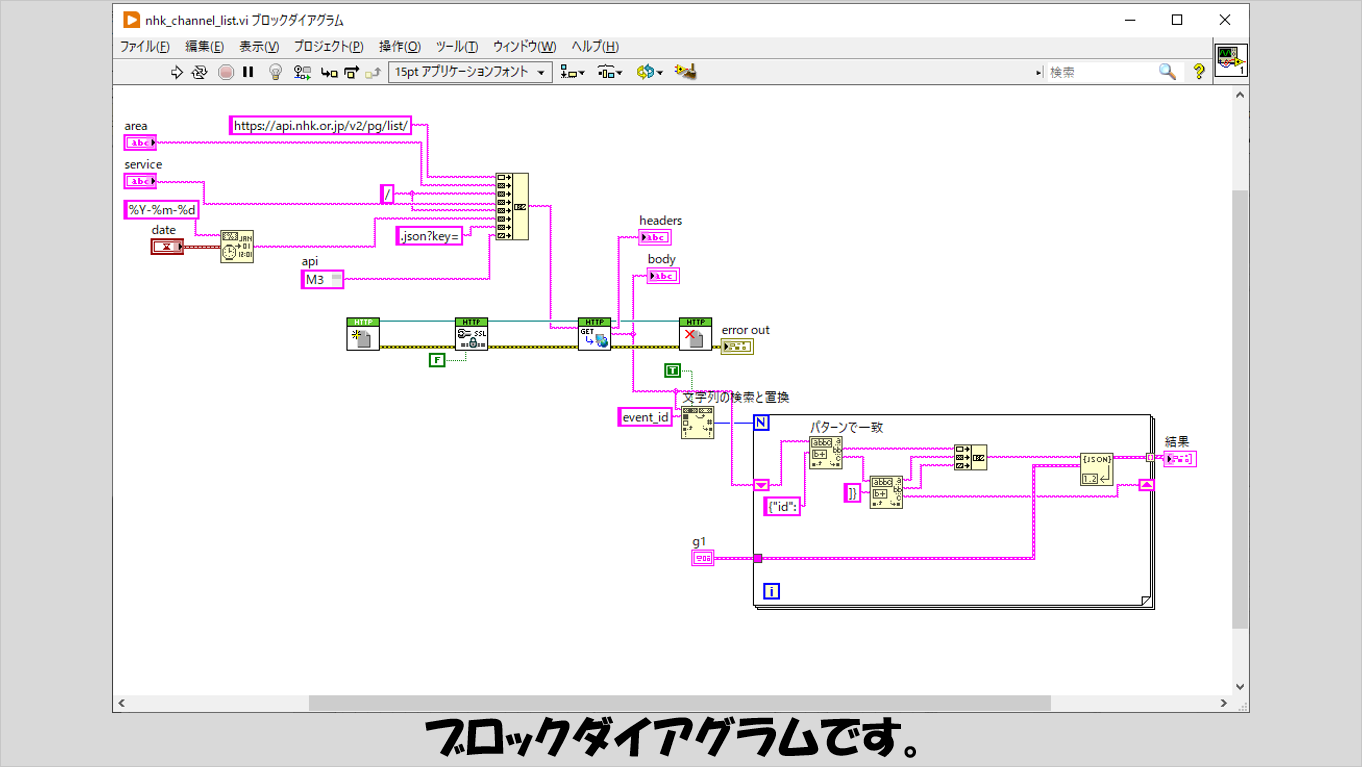1362x767 pixels.
Task: Click the .json?key= string constant
Action: click(x=429, y=236)
